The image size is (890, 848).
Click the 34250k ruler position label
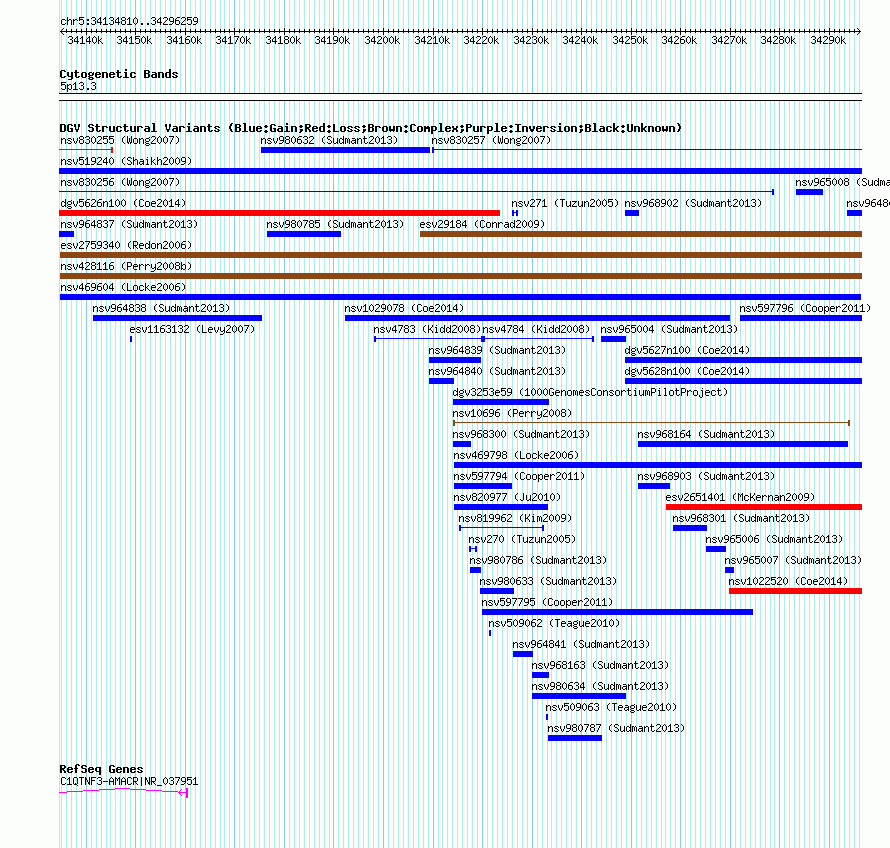[630, 40]
